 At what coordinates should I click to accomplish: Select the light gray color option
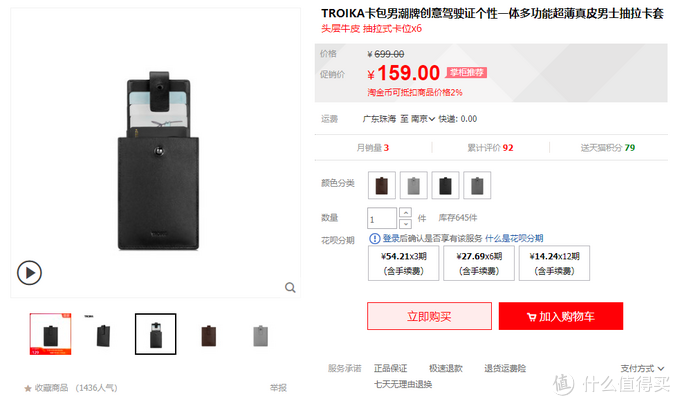click(414, 185)
